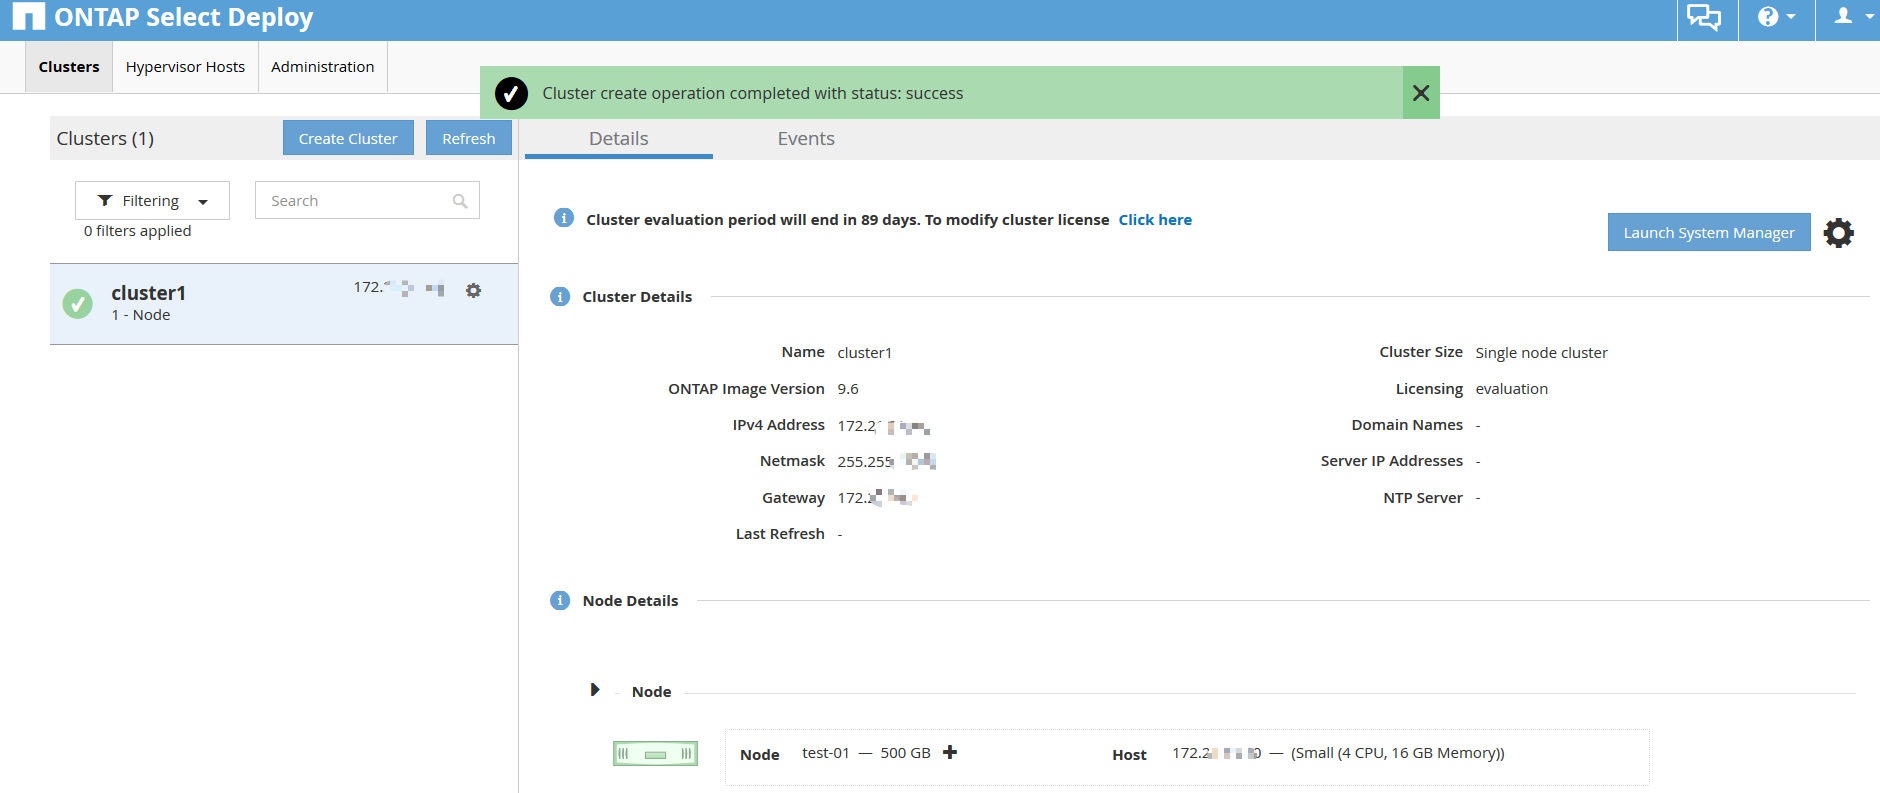1880x793 pixels.
Task: Click the Licensing value evaluation
Action: coord(1511,389)
